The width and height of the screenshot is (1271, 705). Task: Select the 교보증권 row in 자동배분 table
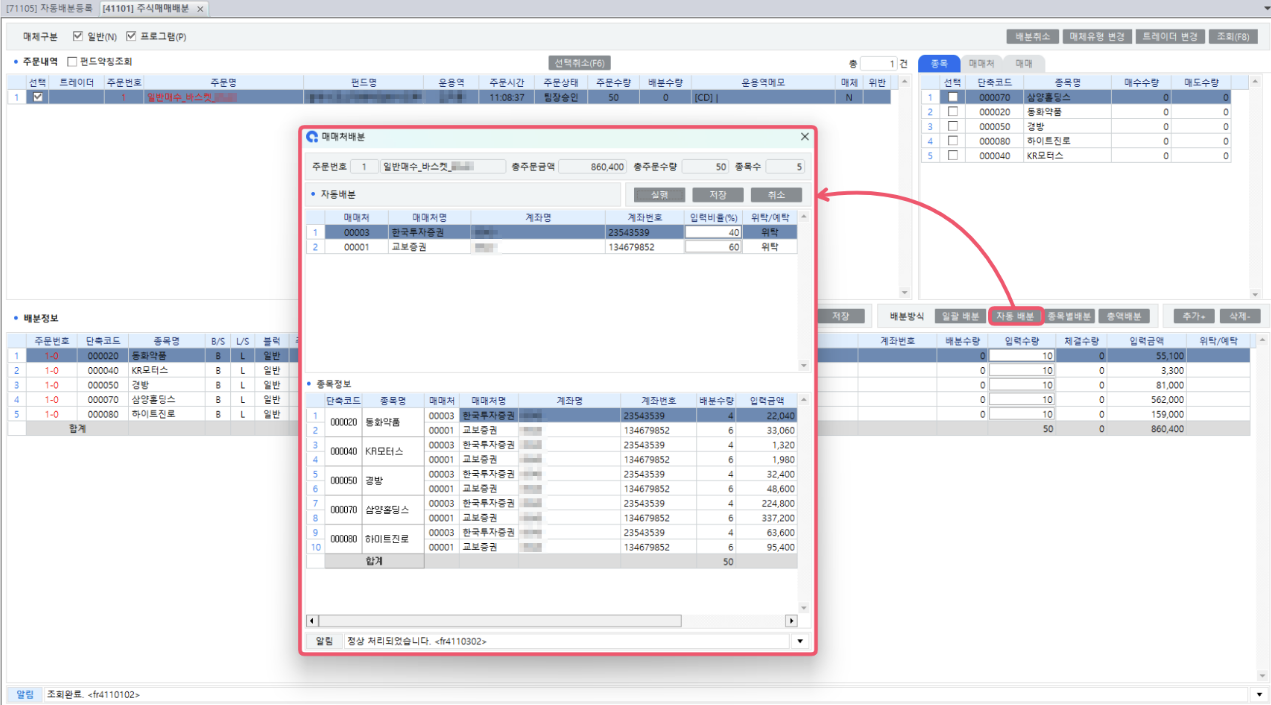point(552,247)
